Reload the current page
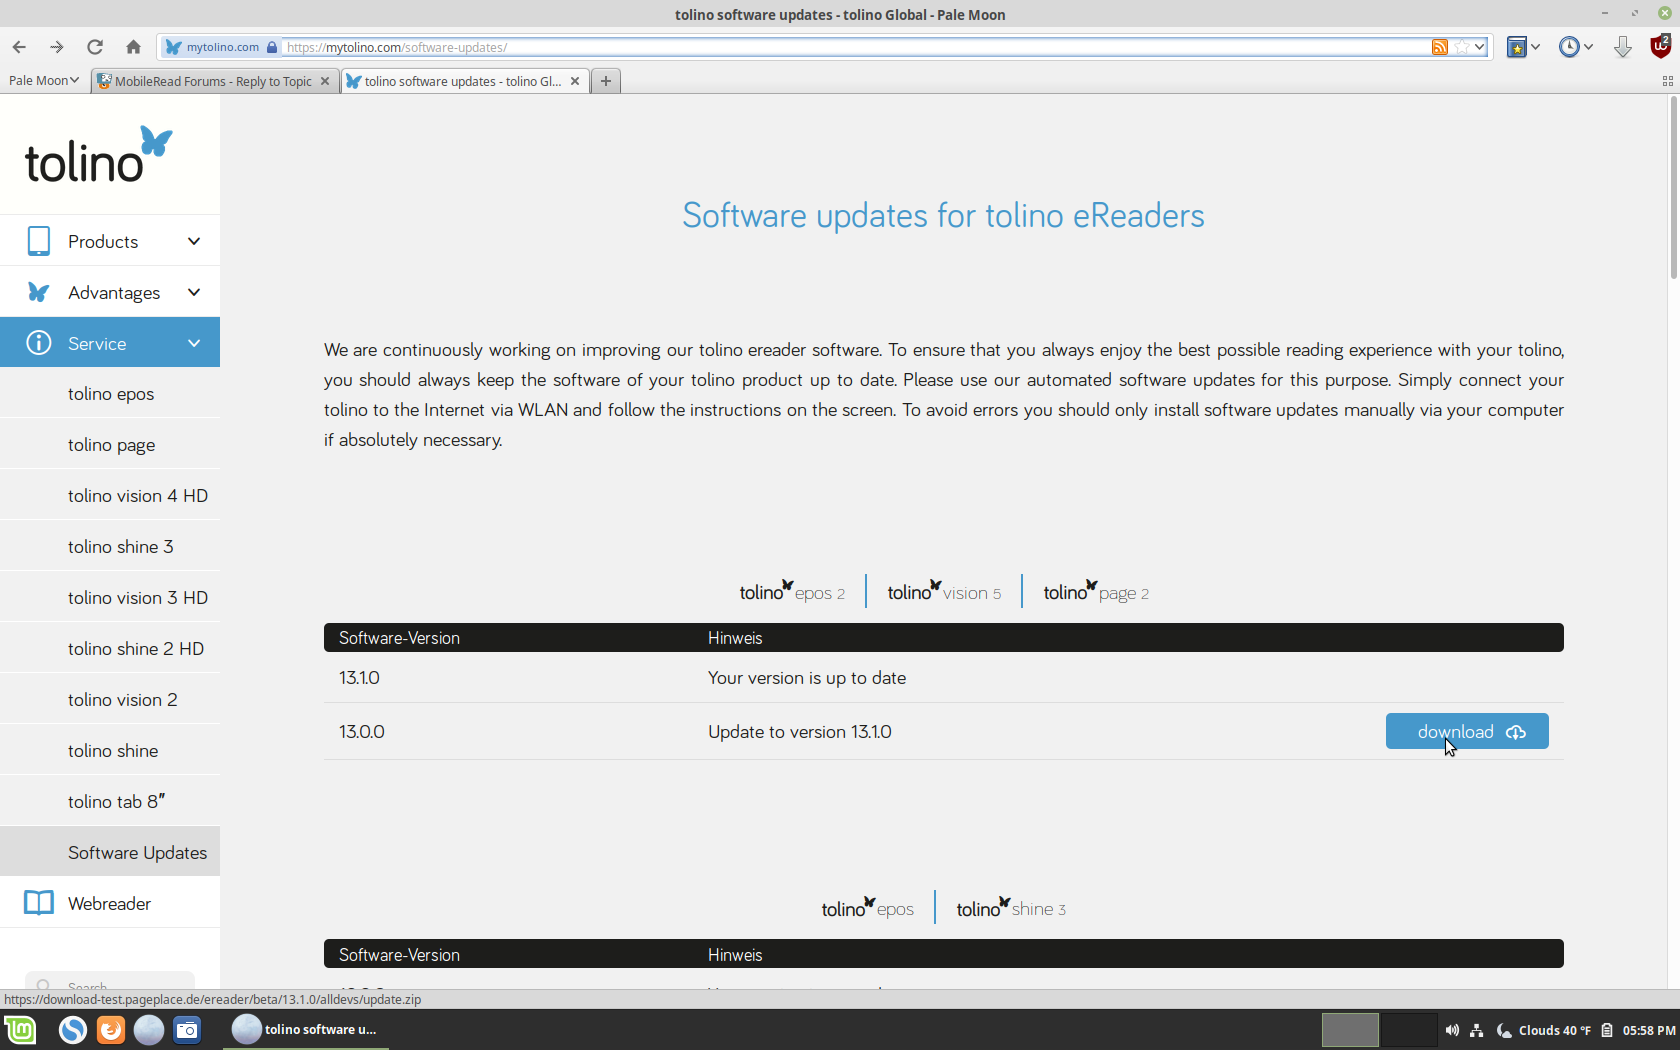This screenshot has height=1050, width=1680. click(95, 47)
